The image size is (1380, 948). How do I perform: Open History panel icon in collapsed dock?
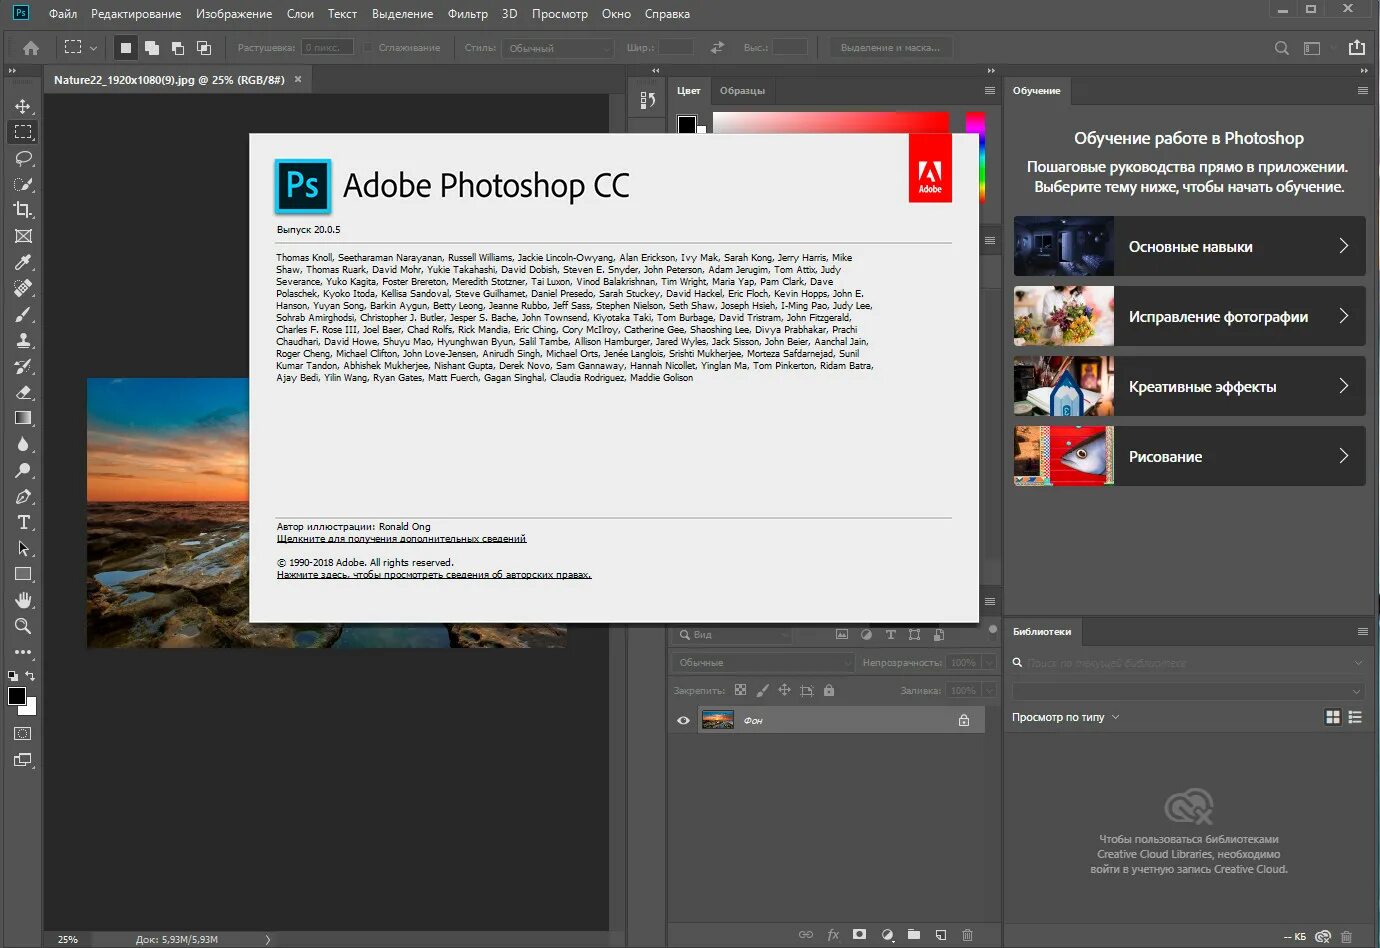tap(647, 100)
